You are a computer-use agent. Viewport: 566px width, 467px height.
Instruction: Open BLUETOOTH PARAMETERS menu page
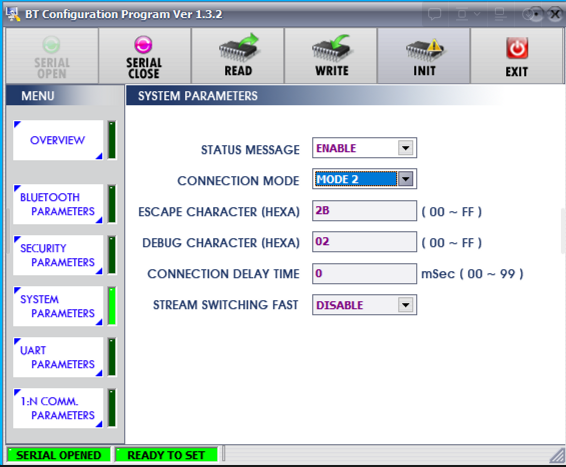[58, 204]
